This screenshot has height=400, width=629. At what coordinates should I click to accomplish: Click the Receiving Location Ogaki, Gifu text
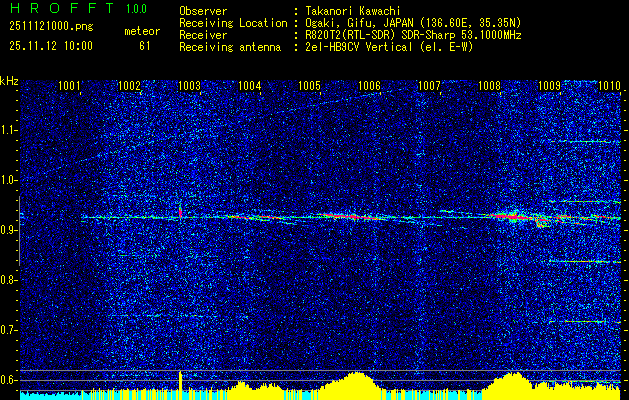(412, 23)
